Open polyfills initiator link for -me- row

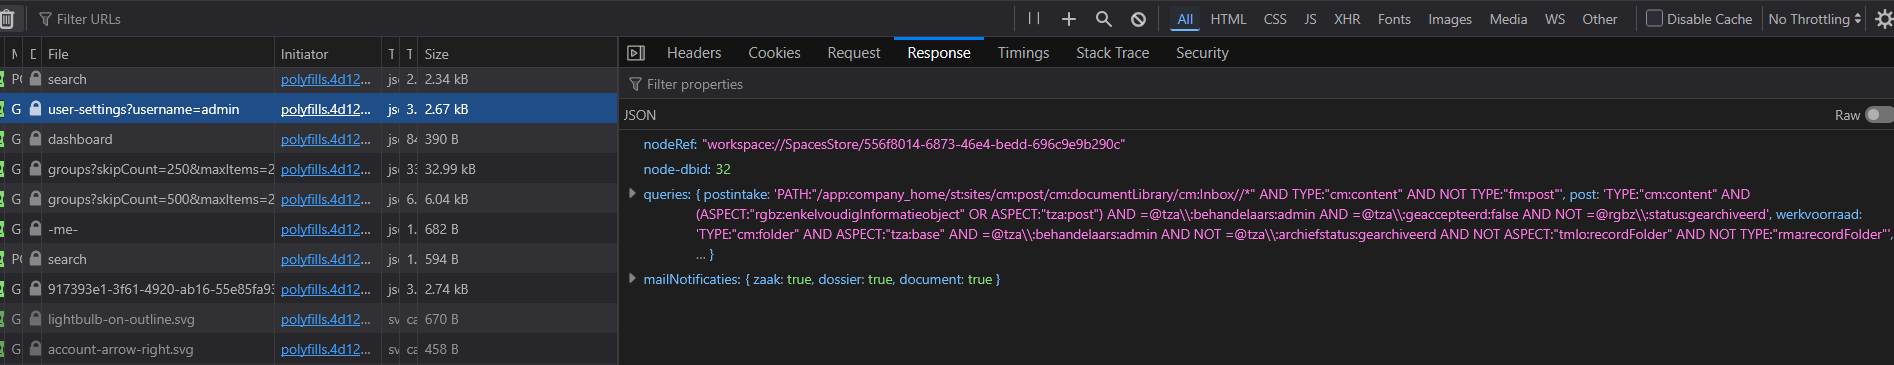coord(325,229)
